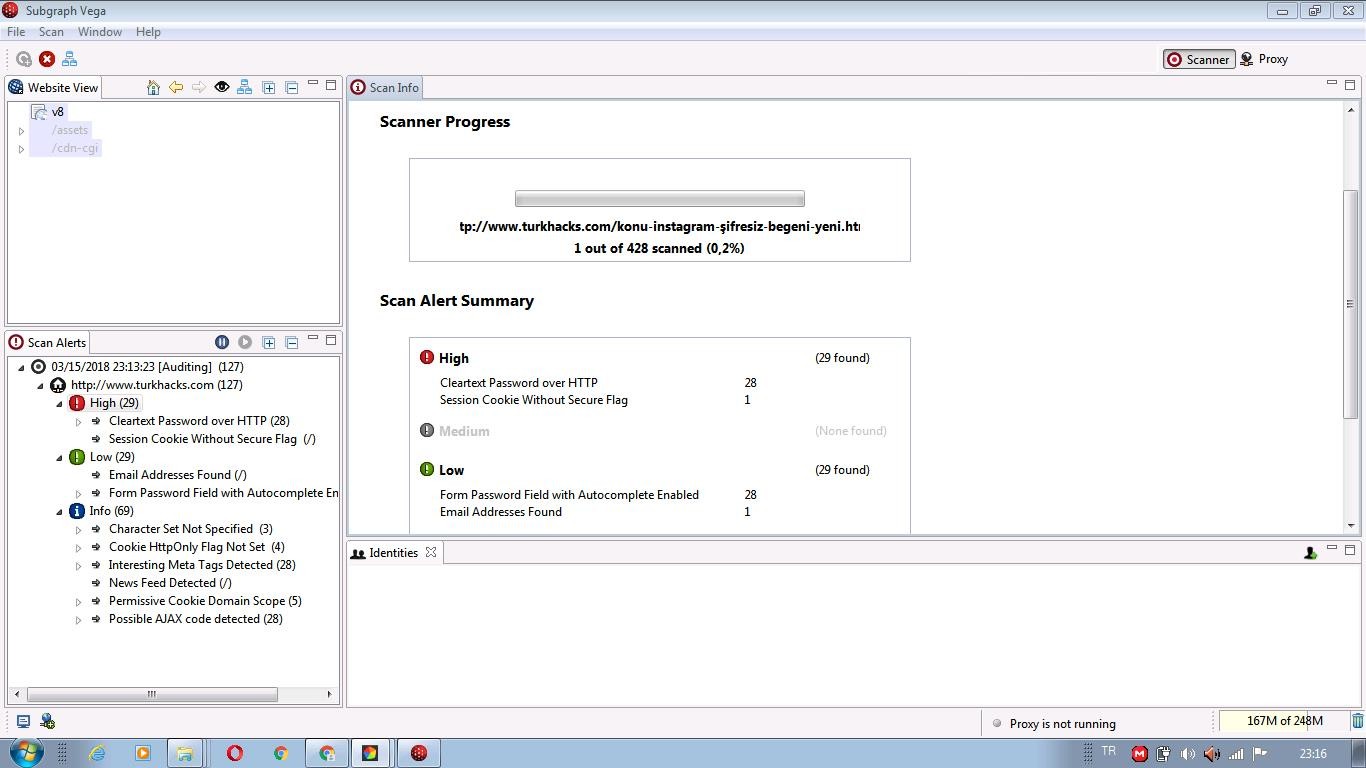Click the Scan Info vertical scrollbar
1366x768 pixels.
(x=1351, y=304)
